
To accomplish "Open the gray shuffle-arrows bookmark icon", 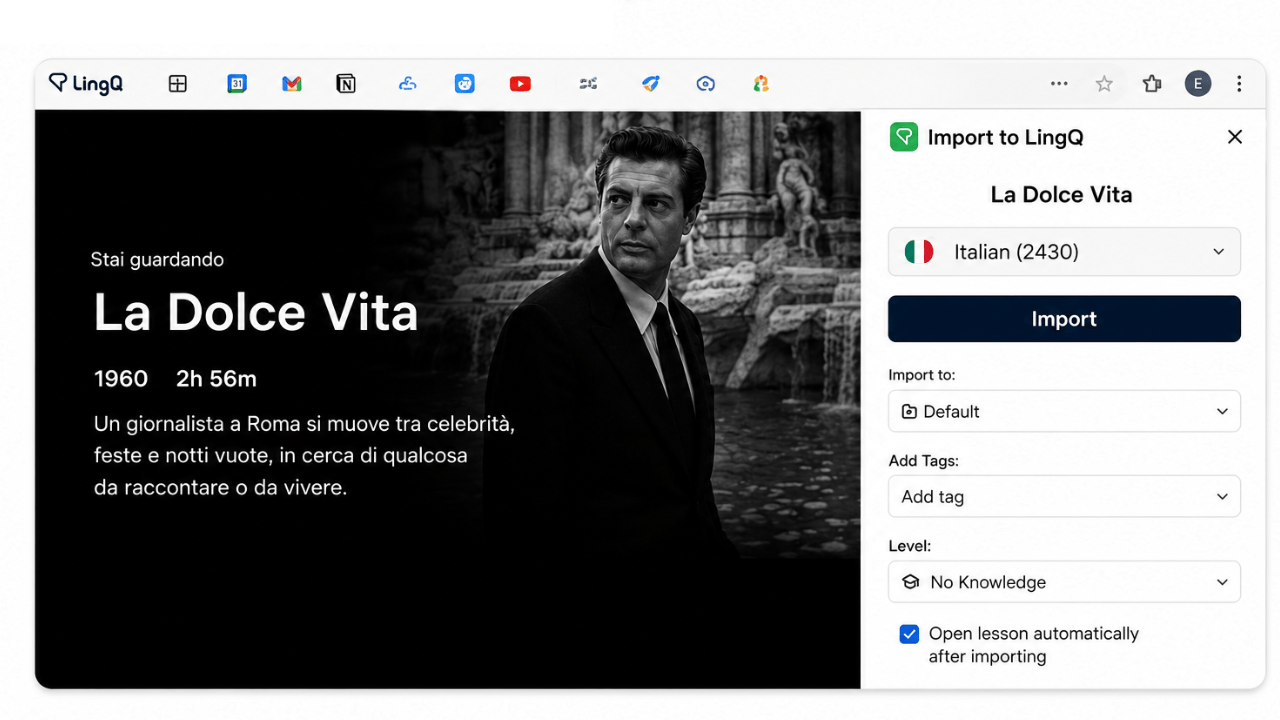I will point(588,84).
